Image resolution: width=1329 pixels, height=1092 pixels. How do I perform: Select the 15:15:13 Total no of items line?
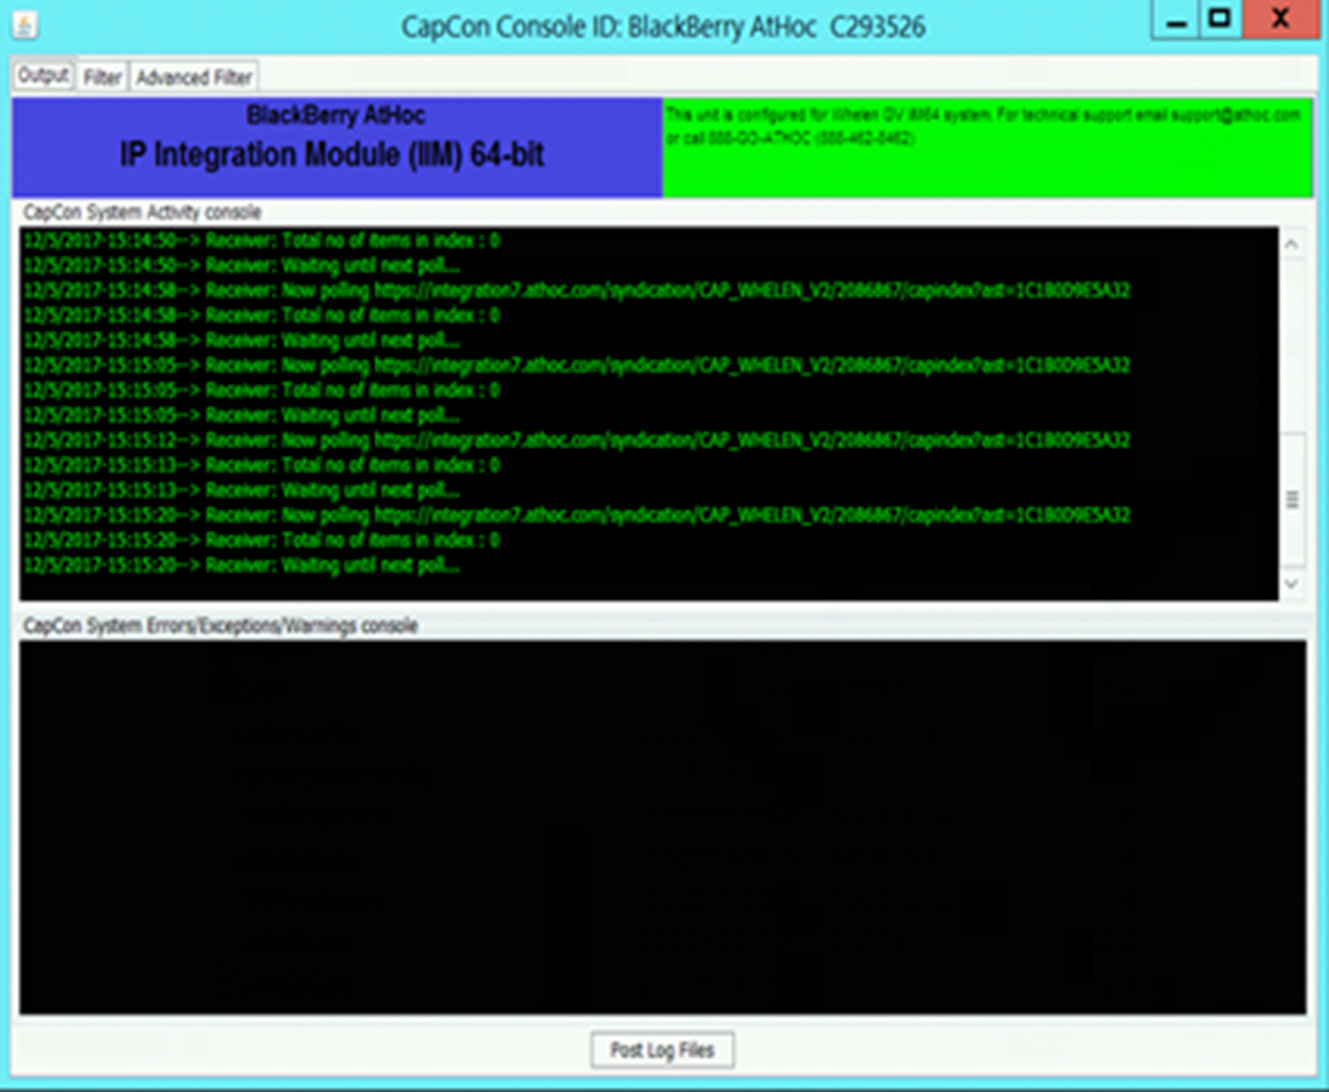pyautogui.click(x=261, y=465)
